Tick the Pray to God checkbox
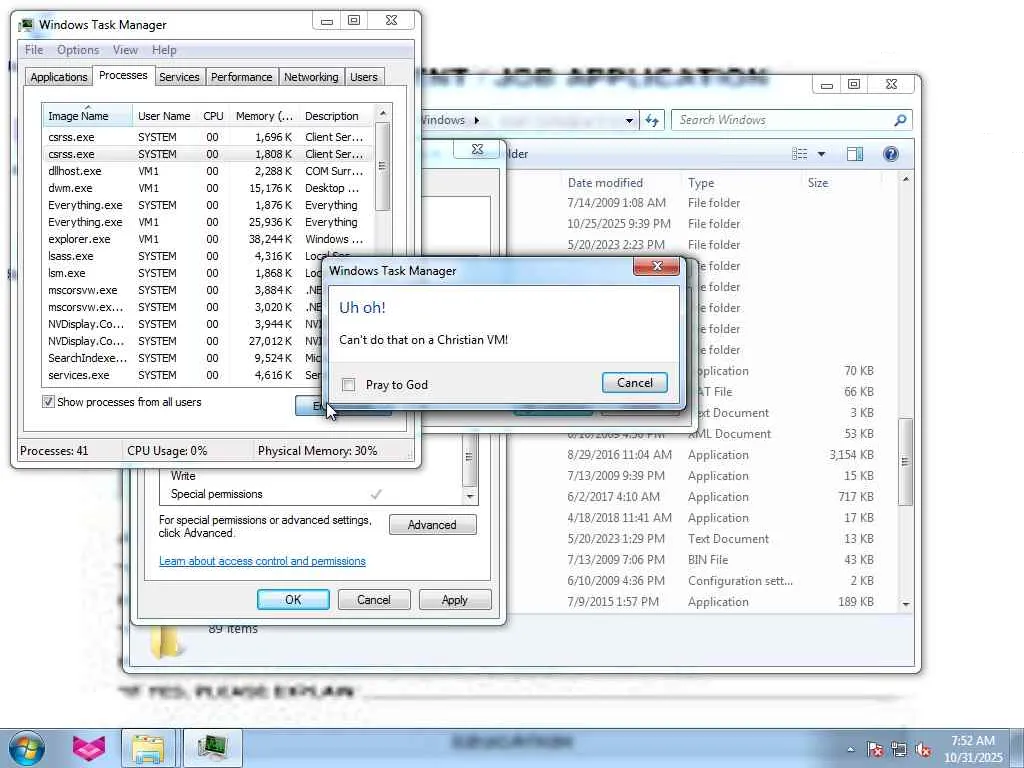This screenshot has width=1024, height=768. tap(349, 385)
